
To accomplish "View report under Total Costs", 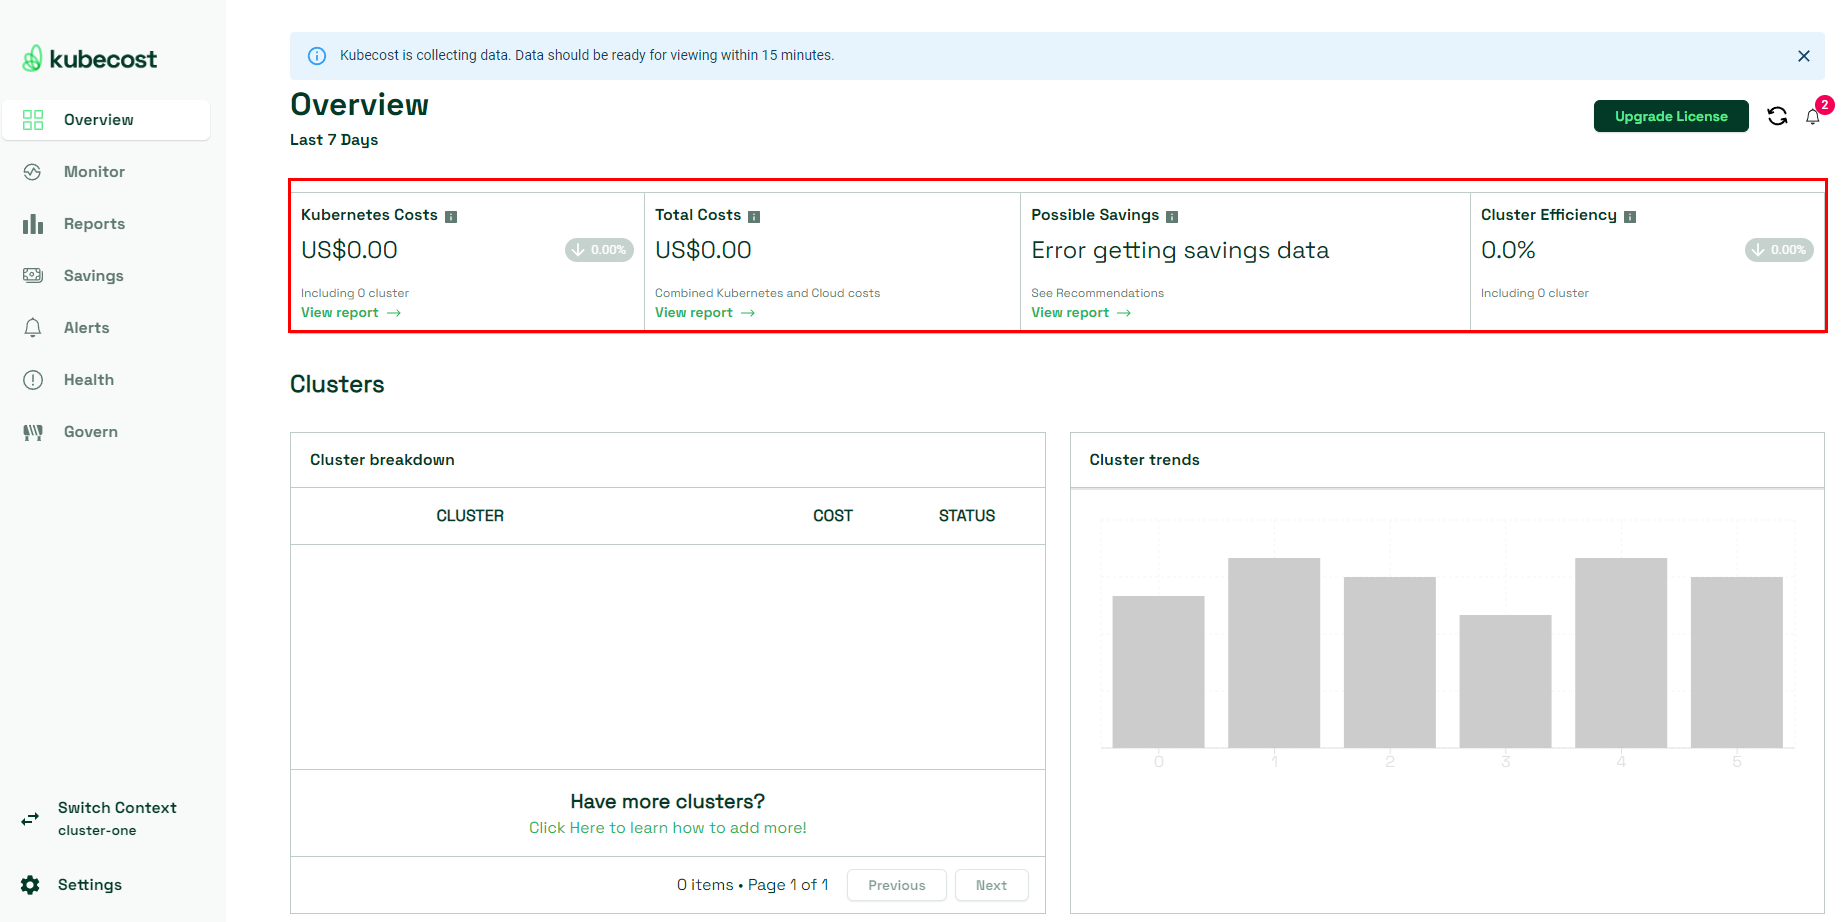I will tap(705, 313).
